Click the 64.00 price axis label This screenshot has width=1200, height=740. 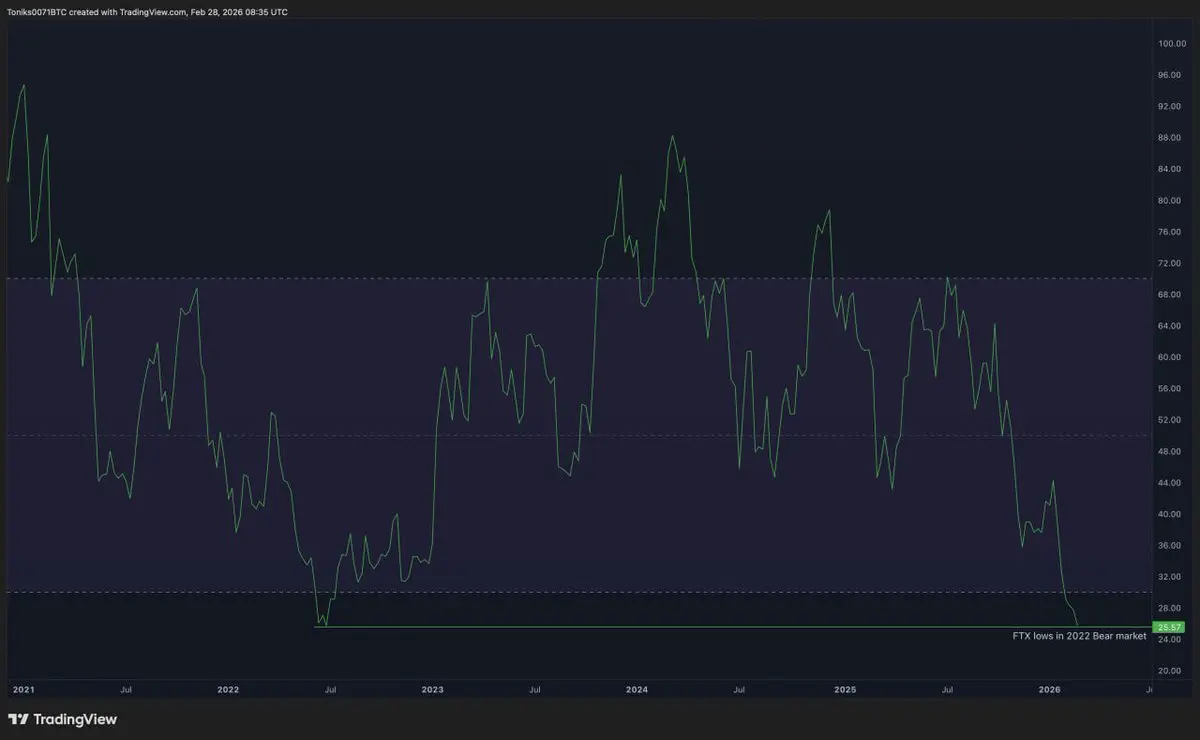click(1170, 325)
